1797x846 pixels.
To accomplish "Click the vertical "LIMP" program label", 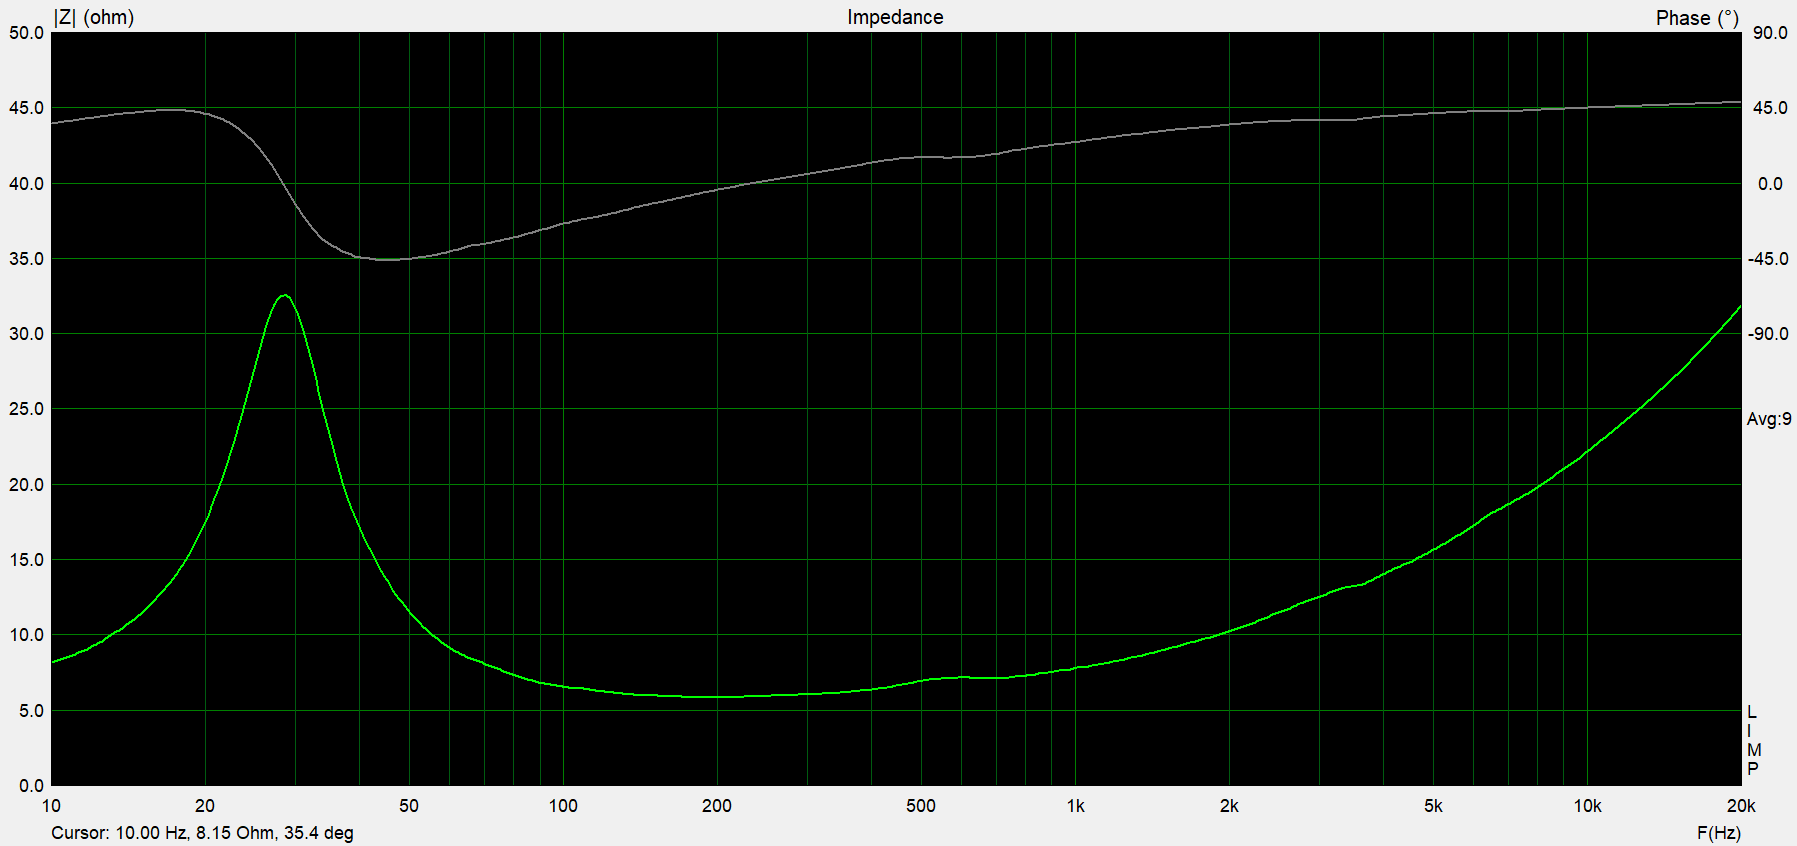I will tap(1753, 740).
